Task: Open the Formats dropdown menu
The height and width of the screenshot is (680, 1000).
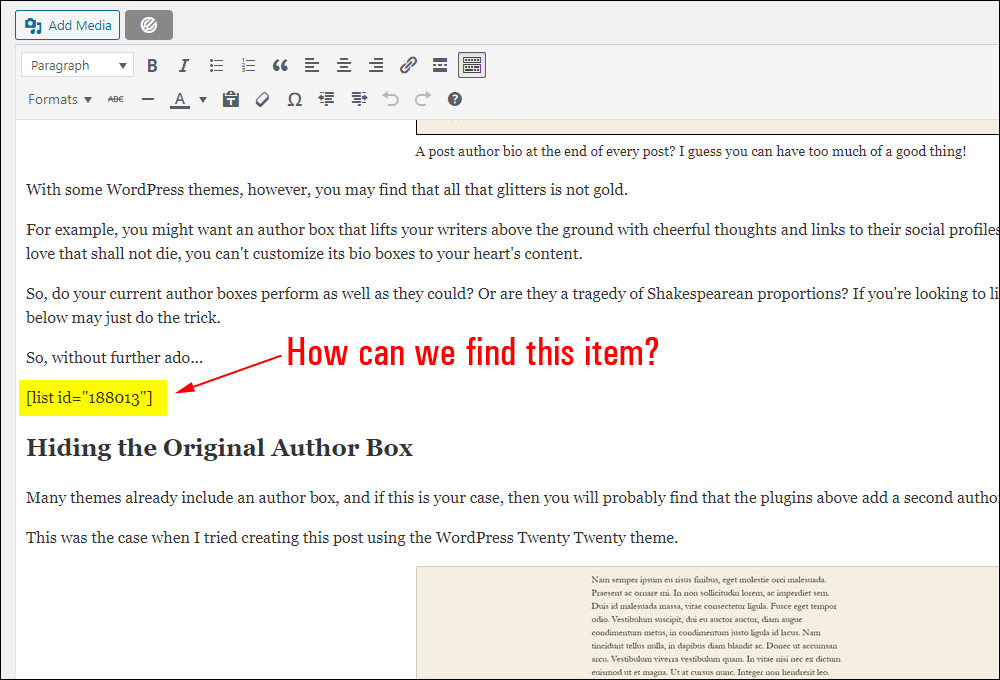Action: coord(60,100)
